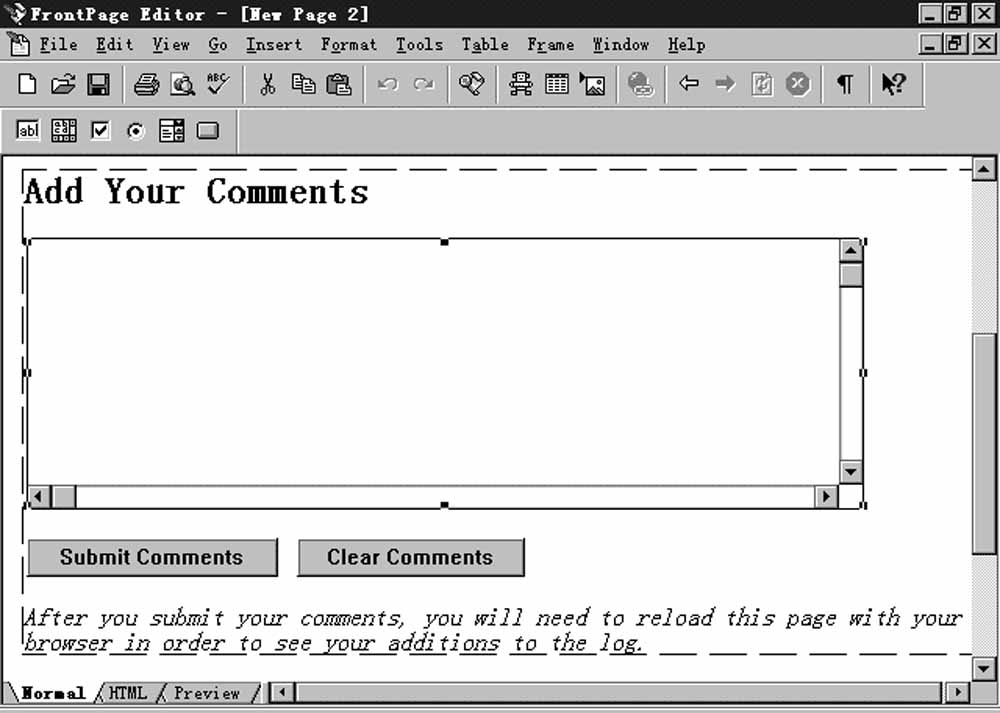Print the page using the printer icon
Image resolution: width=1000 pixels, height=713 pixels.
[x=146, y=84]
